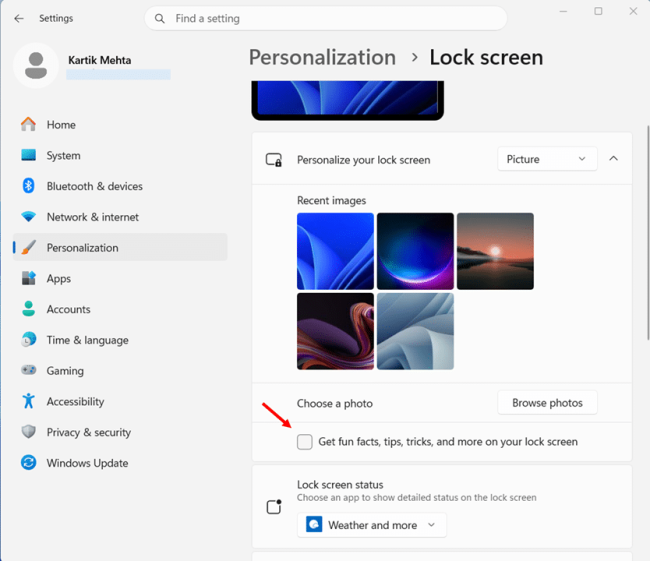Open Accessibility settings
650x561 pixels.
pyautogui.click(x=120, y=401)
